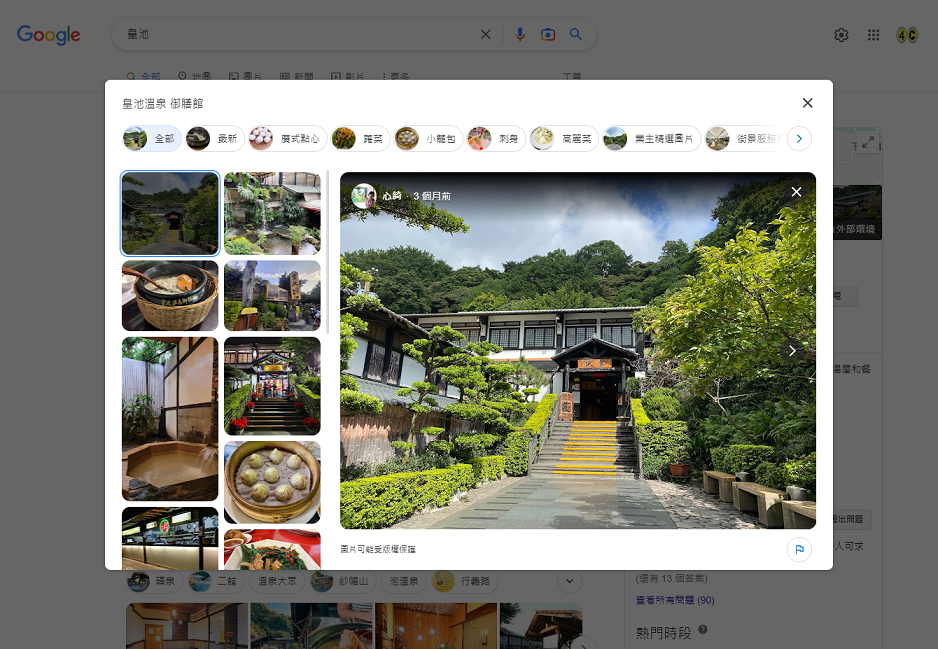Select the 最新 photo category chip
Viewport: 938px width, 649px height.
point(215,139)
